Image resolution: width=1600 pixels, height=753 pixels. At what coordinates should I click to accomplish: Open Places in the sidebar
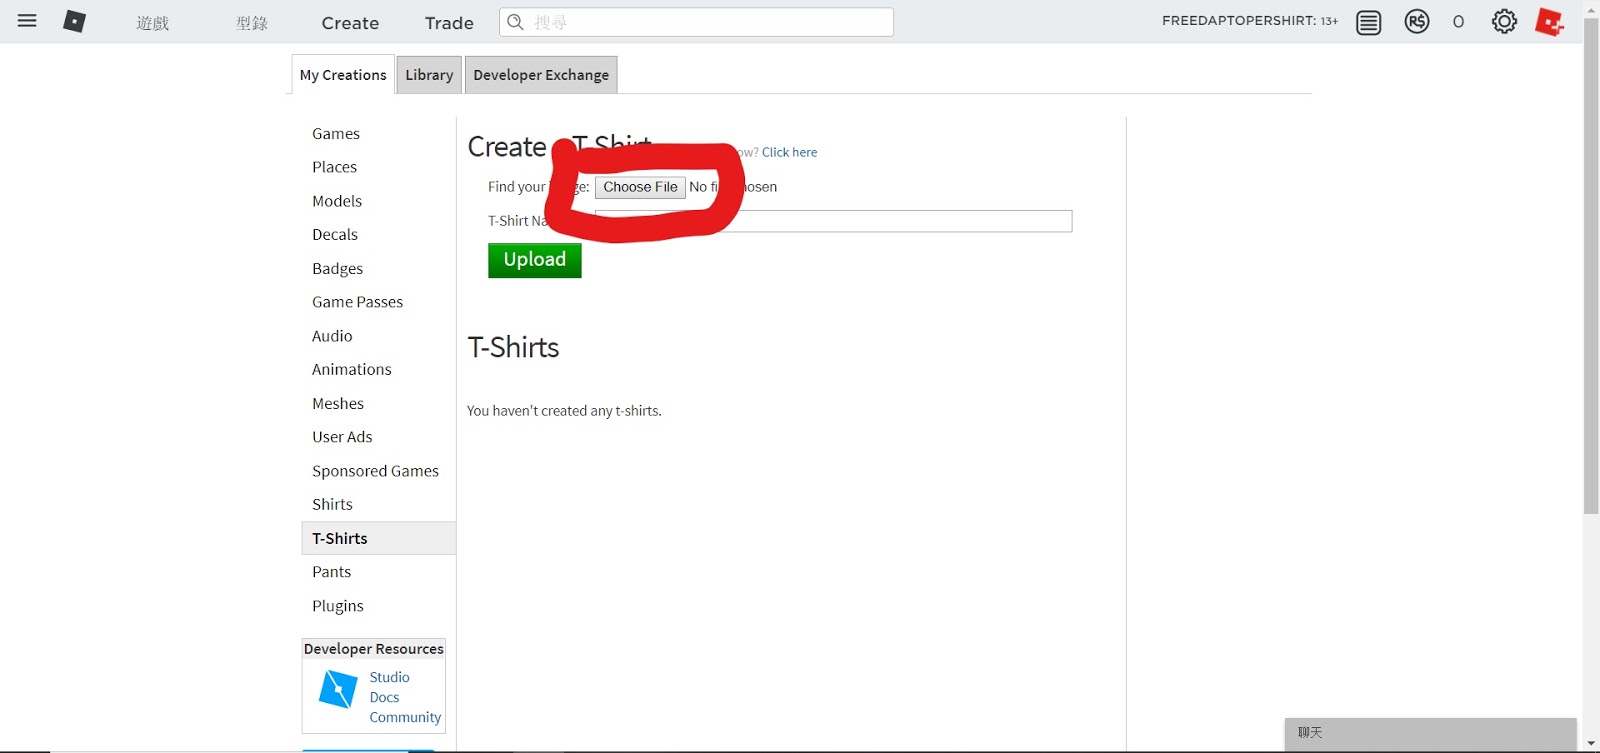[334, 167]
